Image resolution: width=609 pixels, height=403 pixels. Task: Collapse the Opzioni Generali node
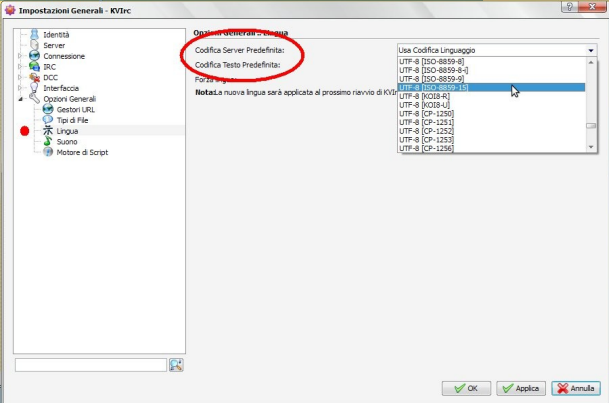click(20, 99)
